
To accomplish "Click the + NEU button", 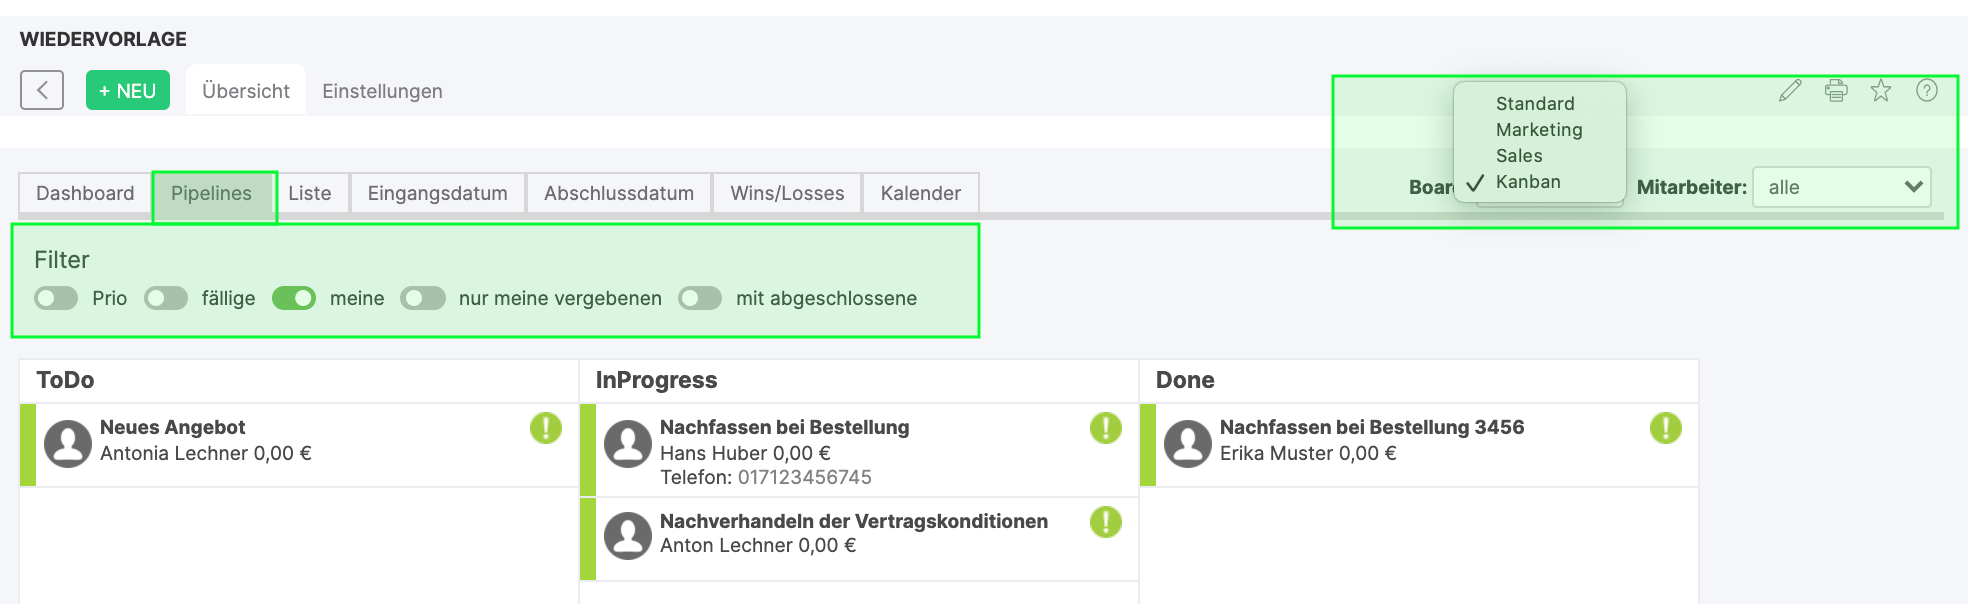I will pos(128,90).
